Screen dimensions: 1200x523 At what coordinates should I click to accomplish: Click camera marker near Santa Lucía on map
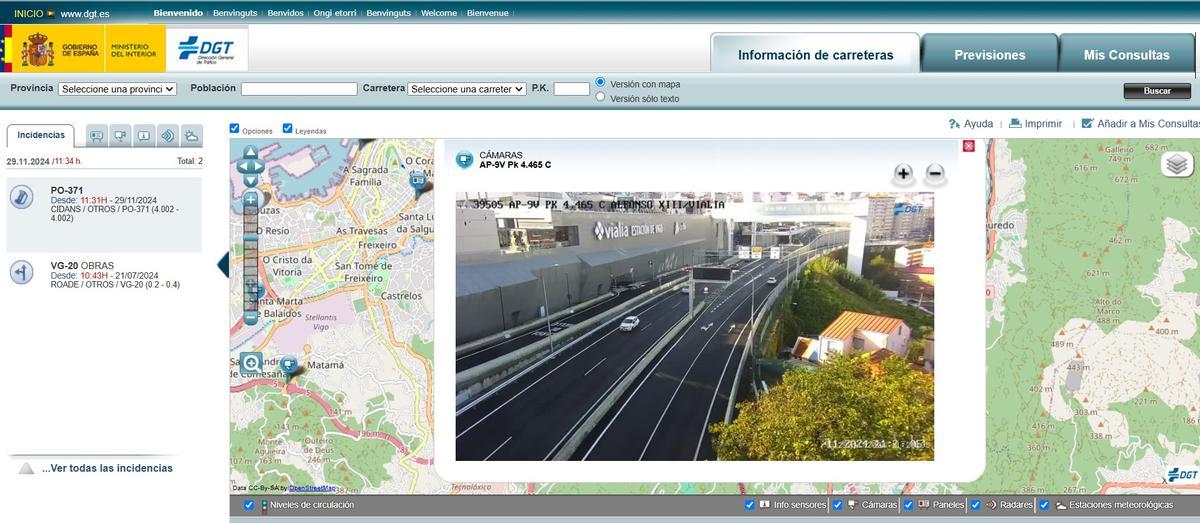419,182
